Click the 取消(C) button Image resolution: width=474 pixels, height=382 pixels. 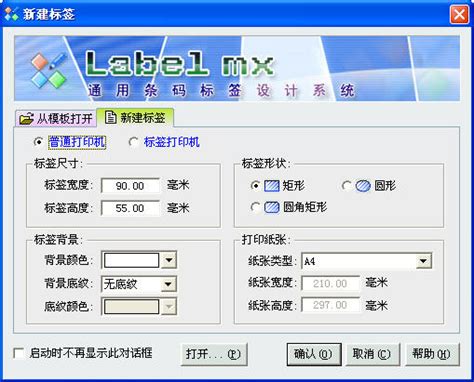[372, 354]
